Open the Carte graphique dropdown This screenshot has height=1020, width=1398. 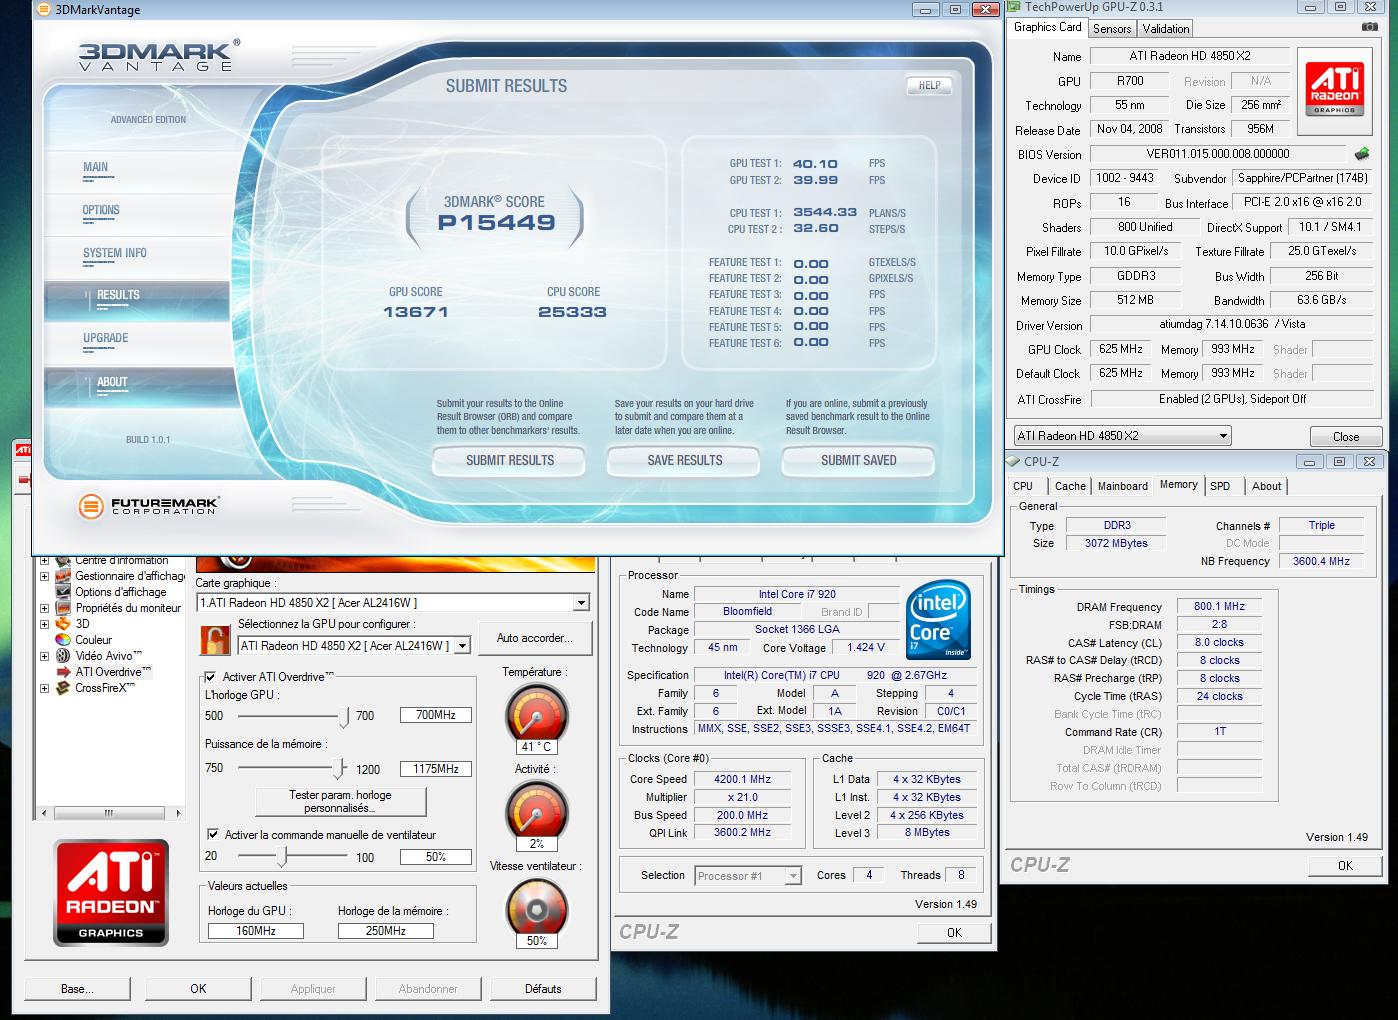(x=580, y=603)
